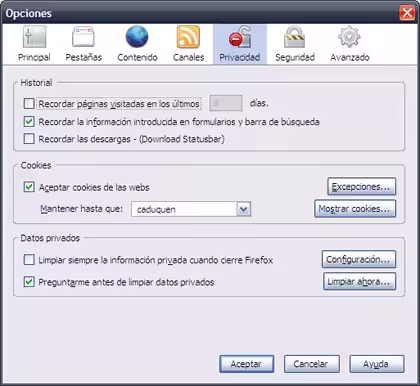Open the Ayuda help button
This screenshot has width=420, height=386.
(377, 364)
